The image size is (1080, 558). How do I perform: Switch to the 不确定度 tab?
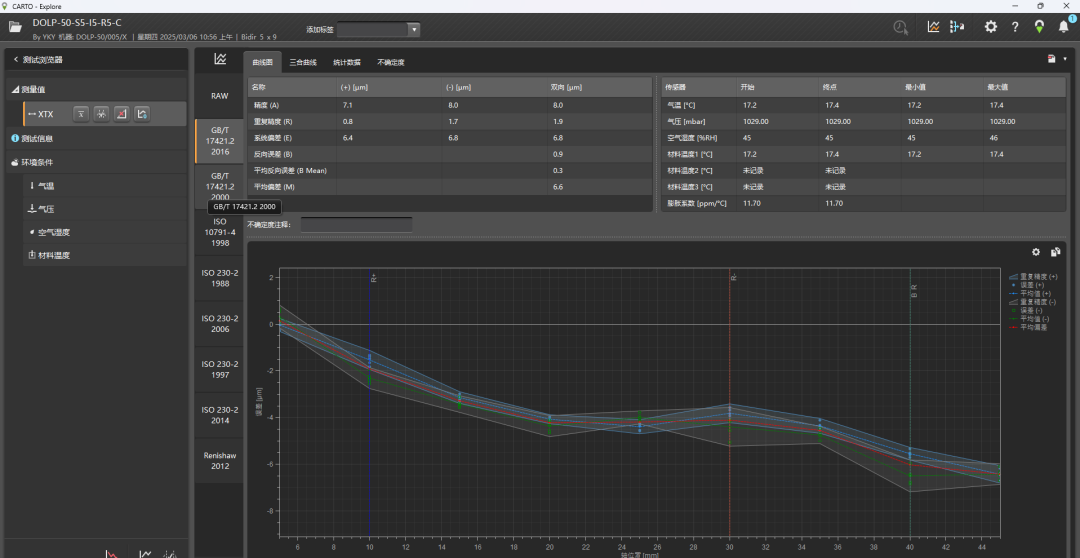tap(391, 62)
